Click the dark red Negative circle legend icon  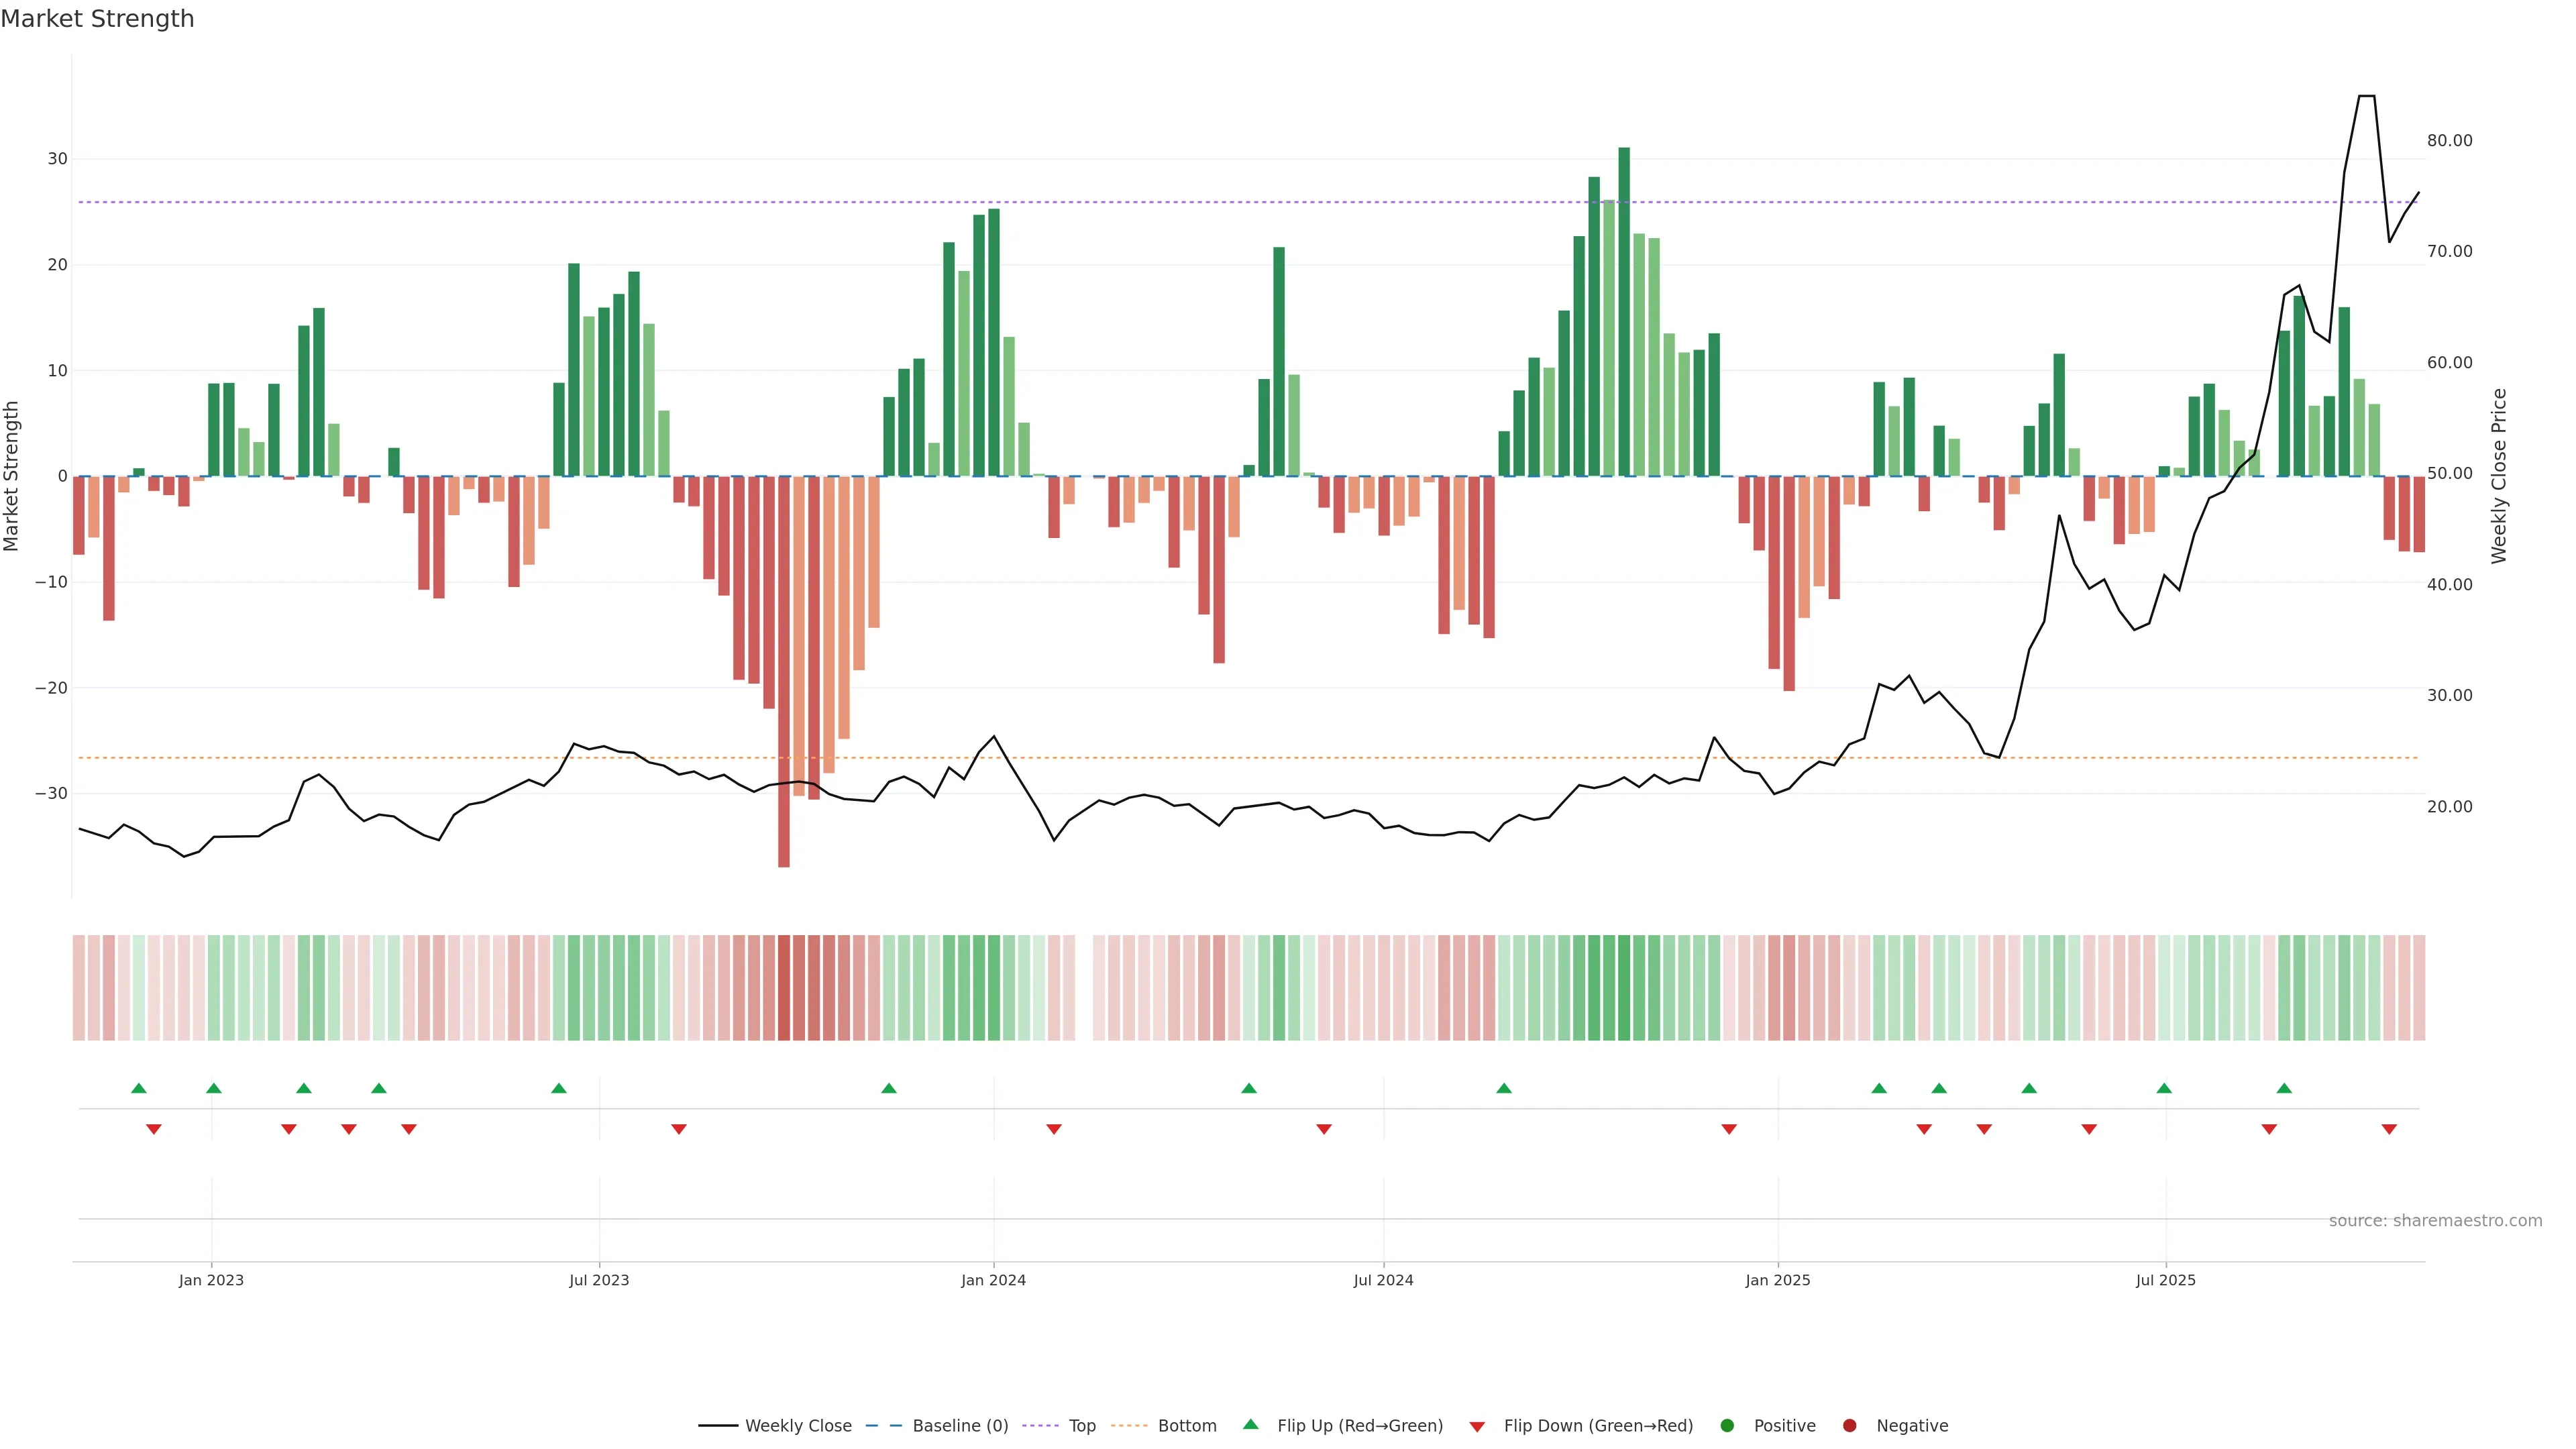click(1849, 1426)
